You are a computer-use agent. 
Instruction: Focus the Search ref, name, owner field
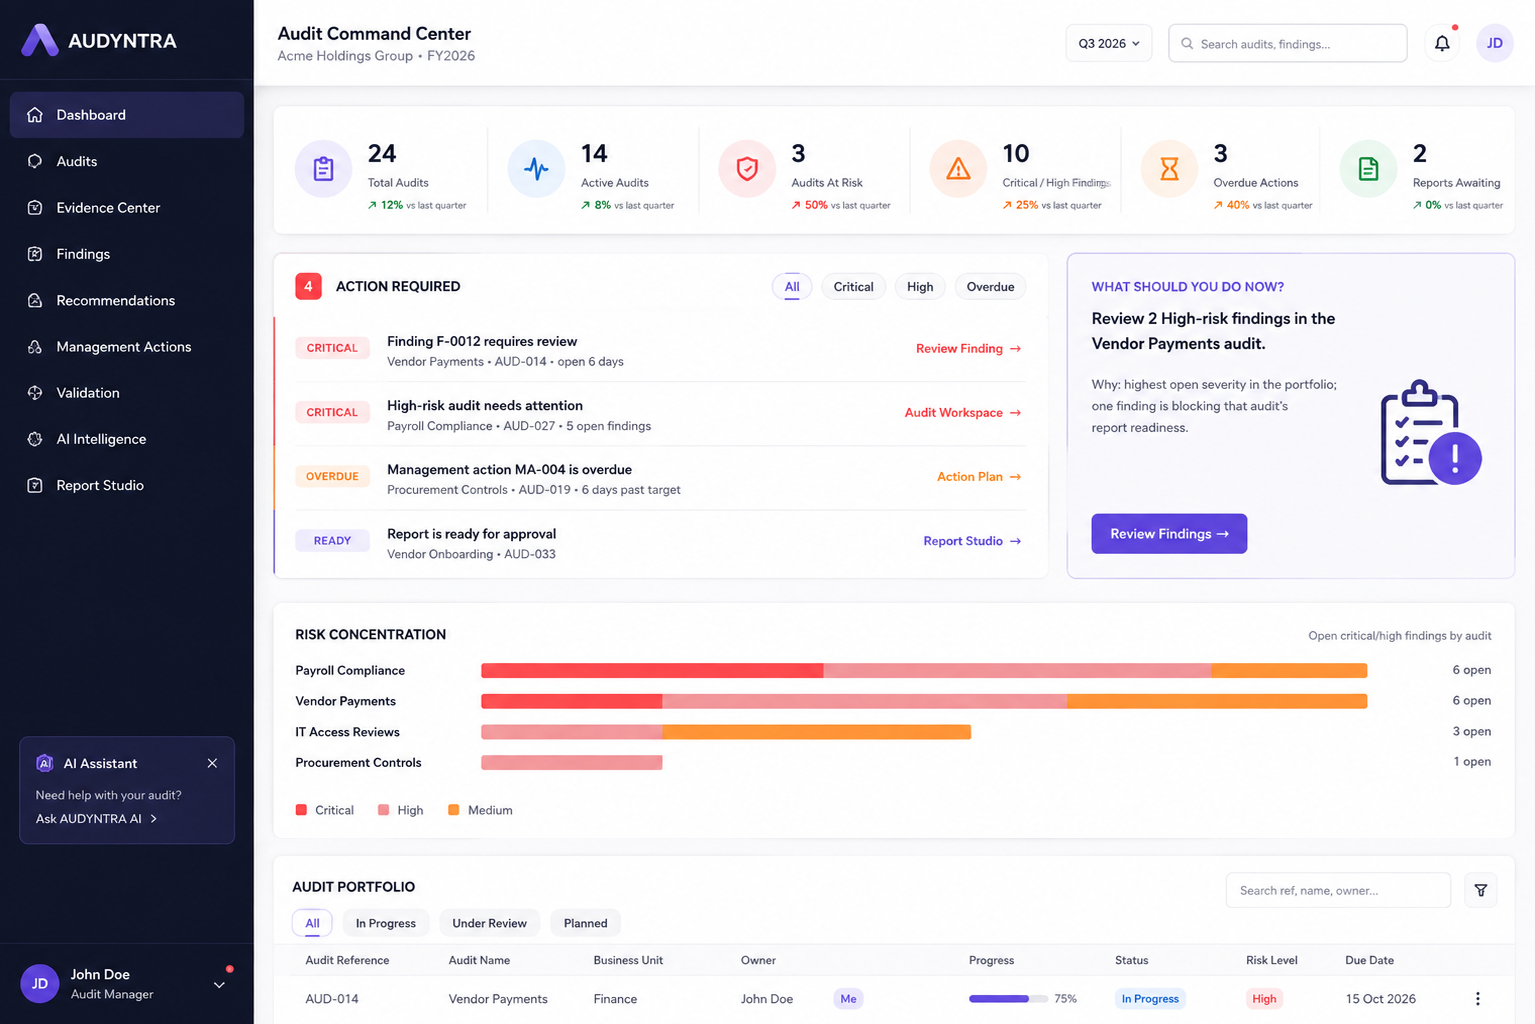tap(1338, 890)
